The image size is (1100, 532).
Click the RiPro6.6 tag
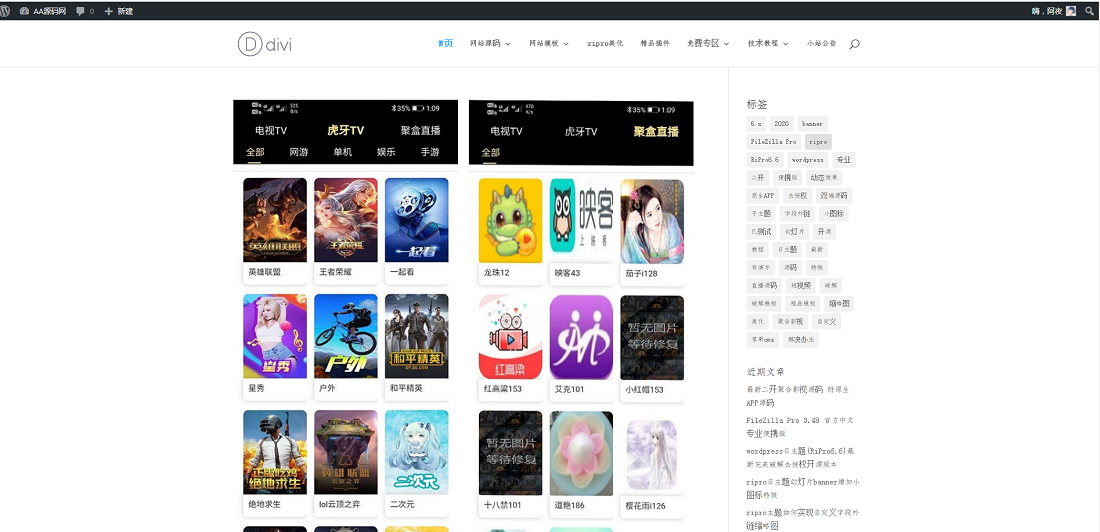click(765, 160)
